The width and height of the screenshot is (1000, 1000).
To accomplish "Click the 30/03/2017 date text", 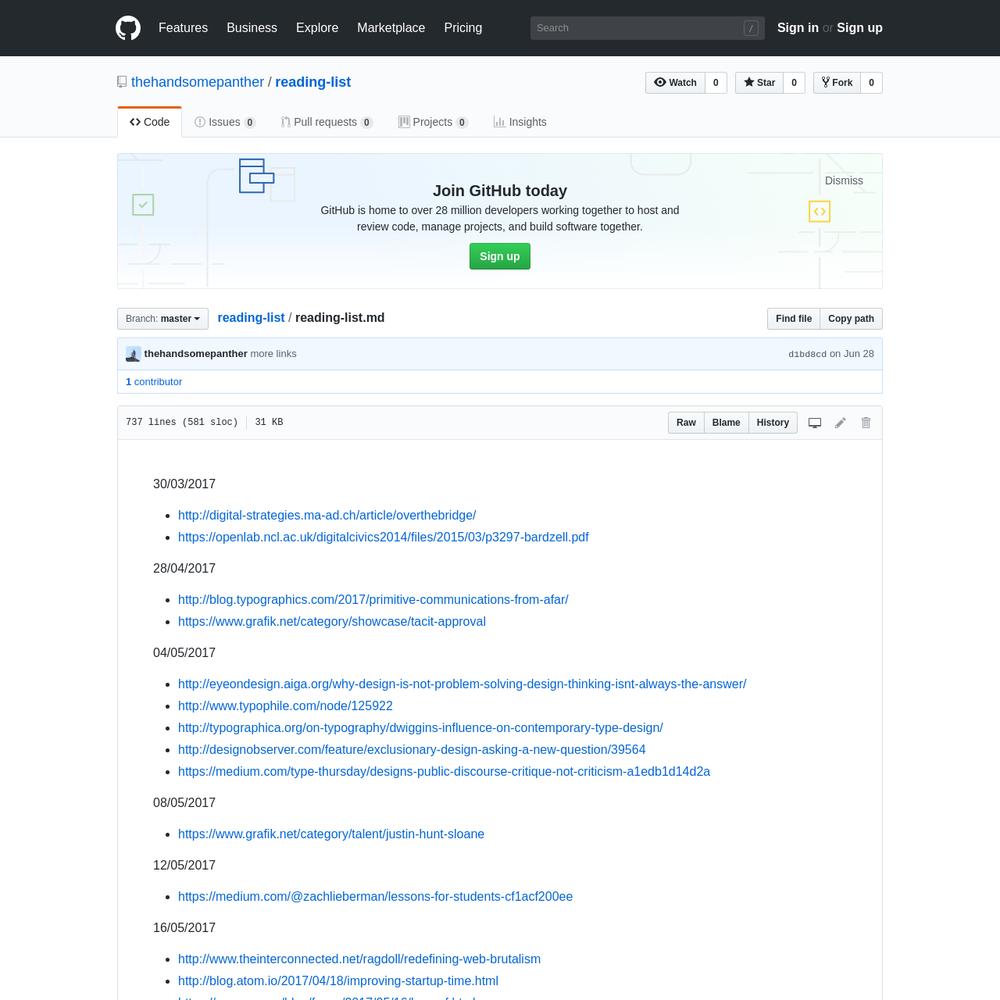I will coord(184,484).
